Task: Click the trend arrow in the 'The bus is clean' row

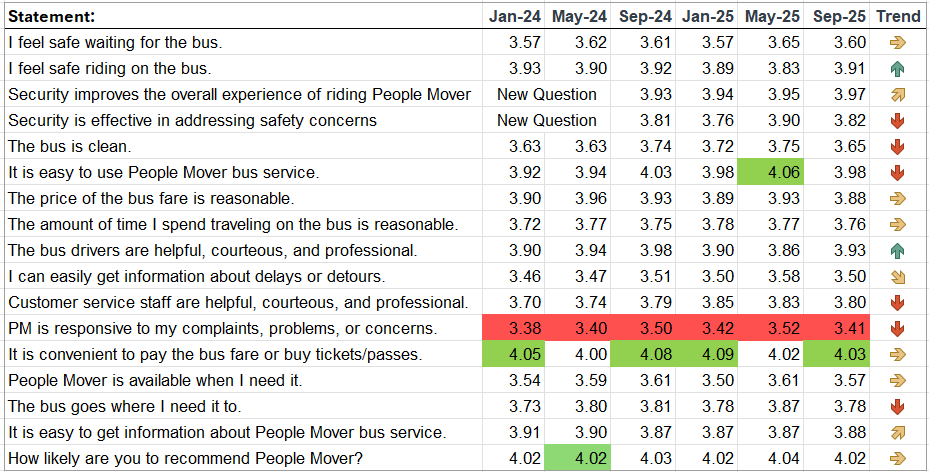Action: [x=897, y=147]
